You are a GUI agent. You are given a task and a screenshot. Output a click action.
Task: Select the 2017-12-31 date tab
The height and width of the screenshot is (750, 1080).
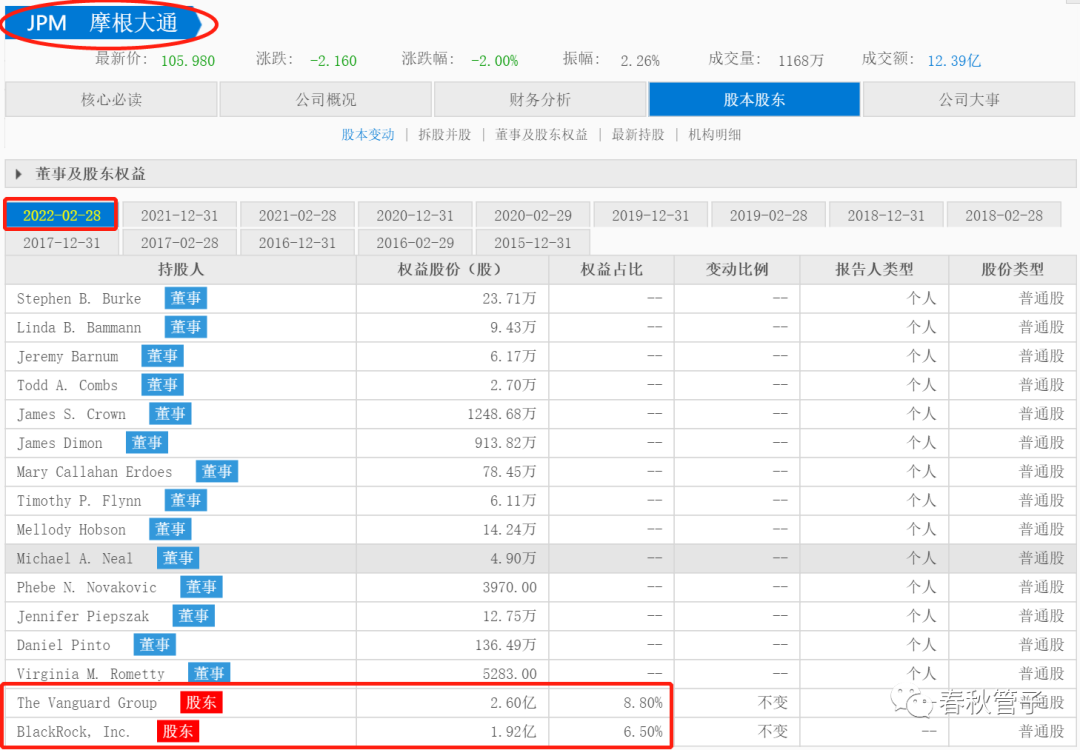pos(61,243)
